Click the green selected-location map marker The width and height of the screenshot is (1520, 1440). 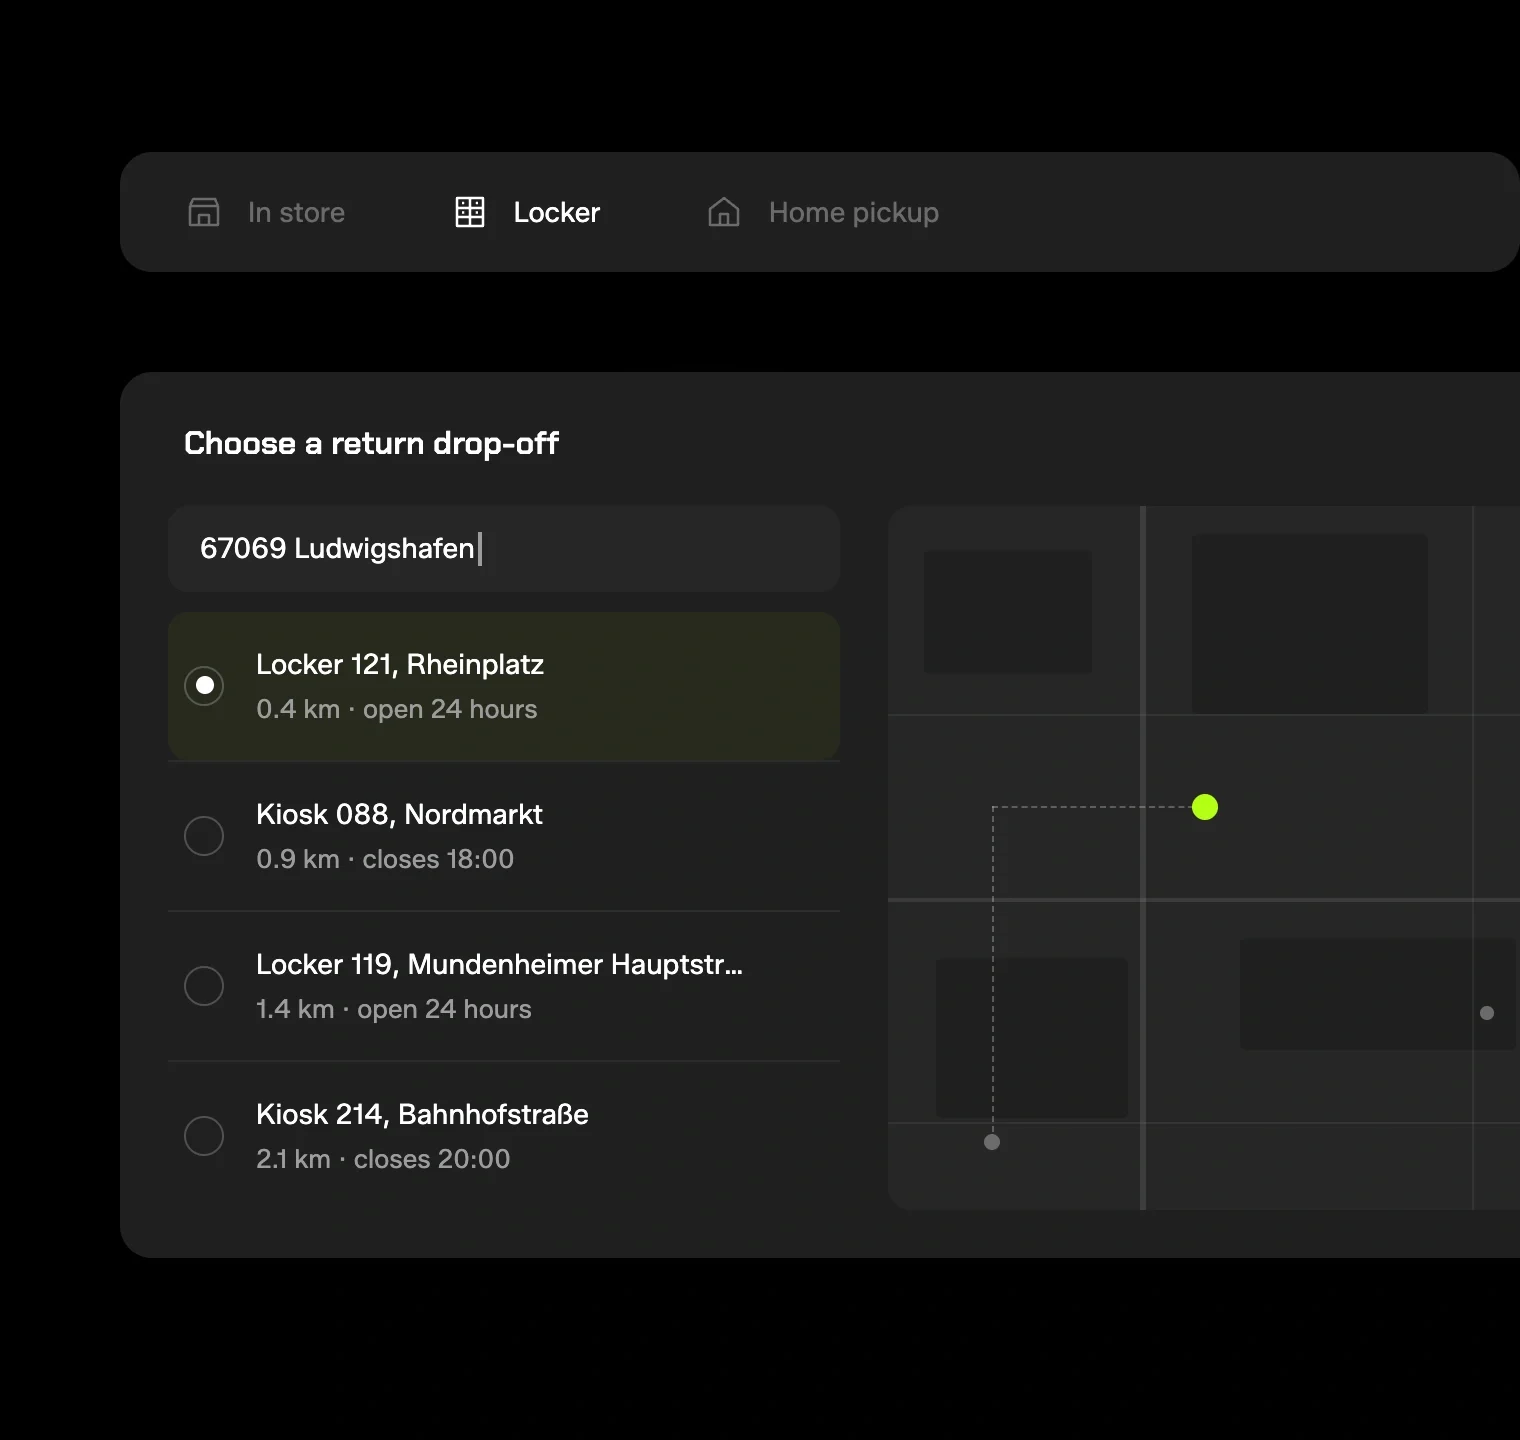pos(1205,807)
